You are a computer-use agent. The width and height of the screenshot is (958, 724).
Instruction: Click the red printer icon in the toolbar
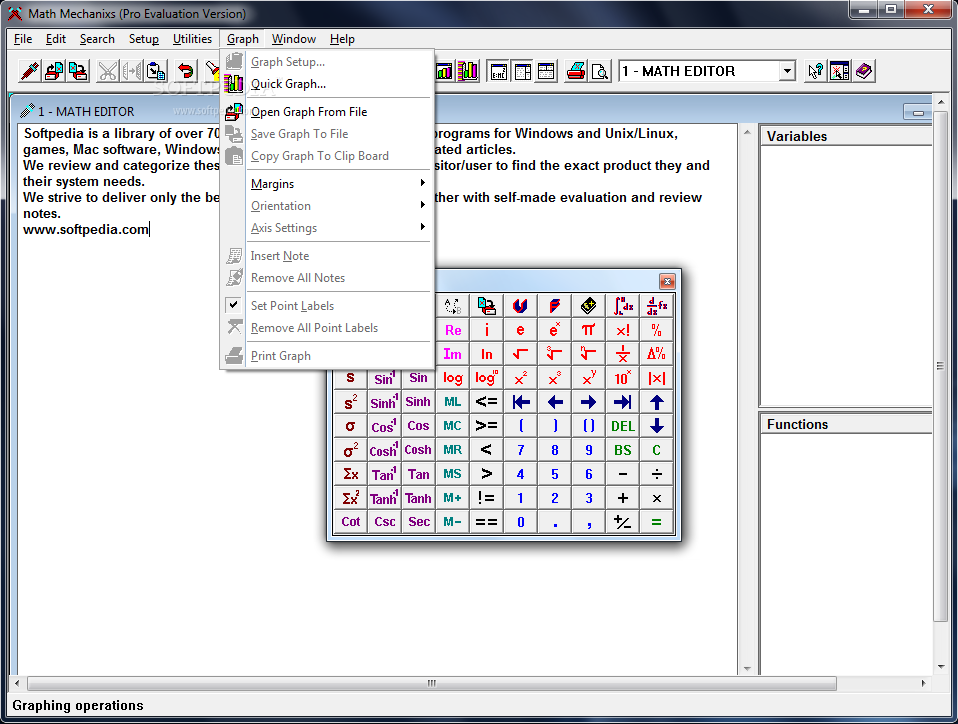[576, 71]
